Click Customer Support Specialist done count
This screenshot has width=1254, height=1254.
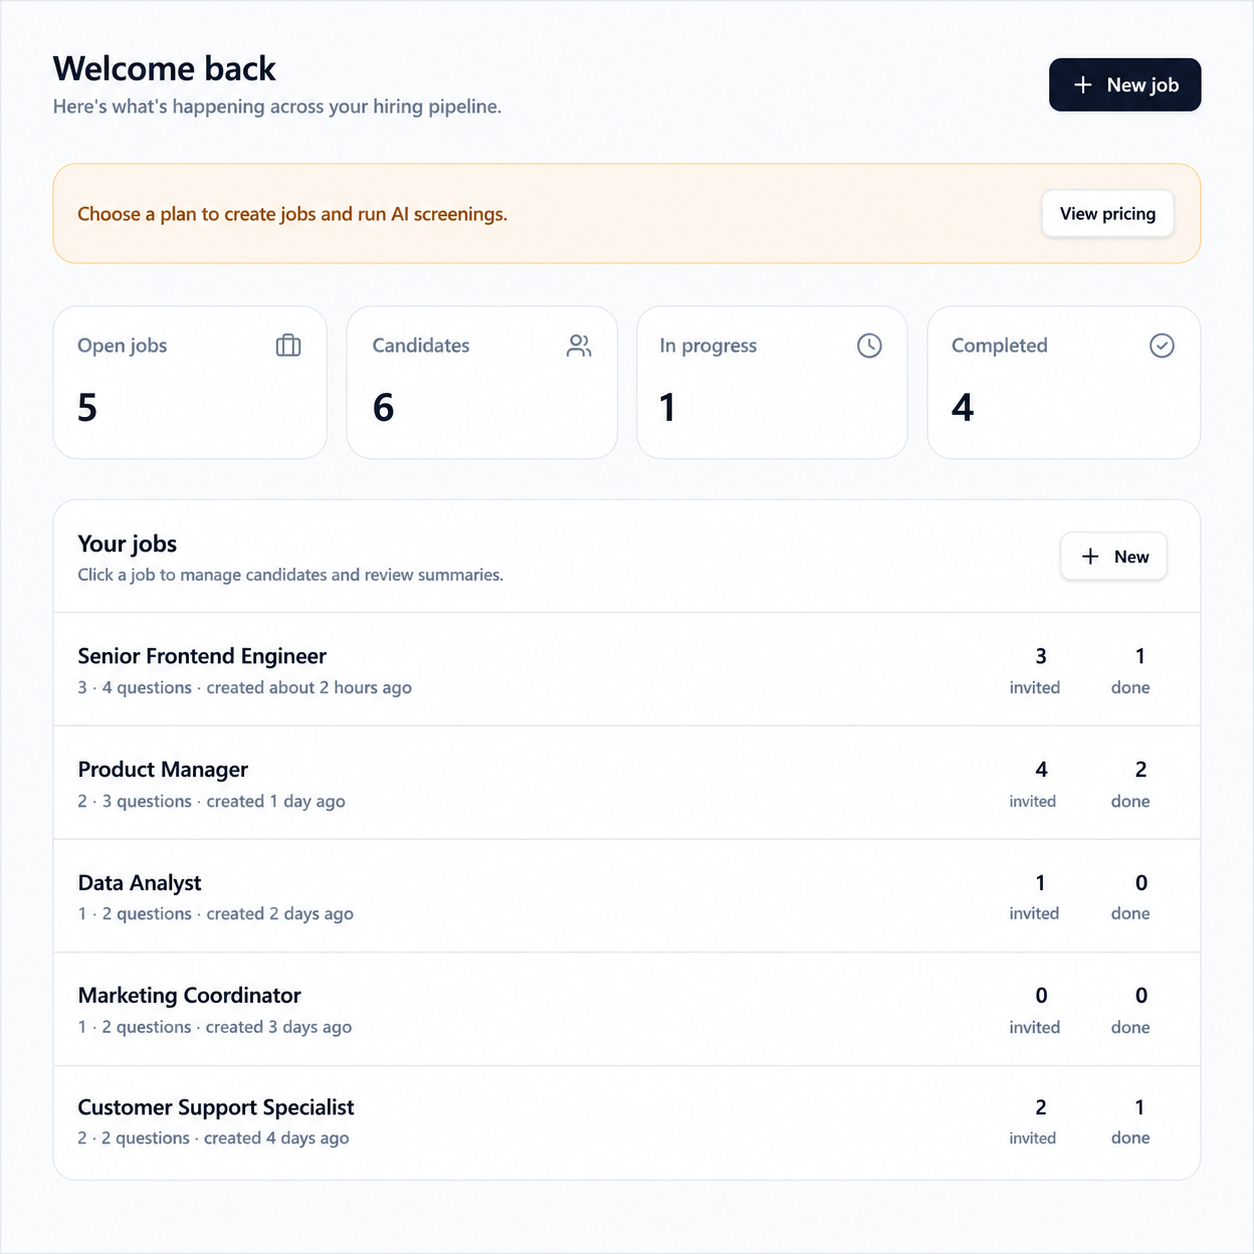tap(1140, 1107)
